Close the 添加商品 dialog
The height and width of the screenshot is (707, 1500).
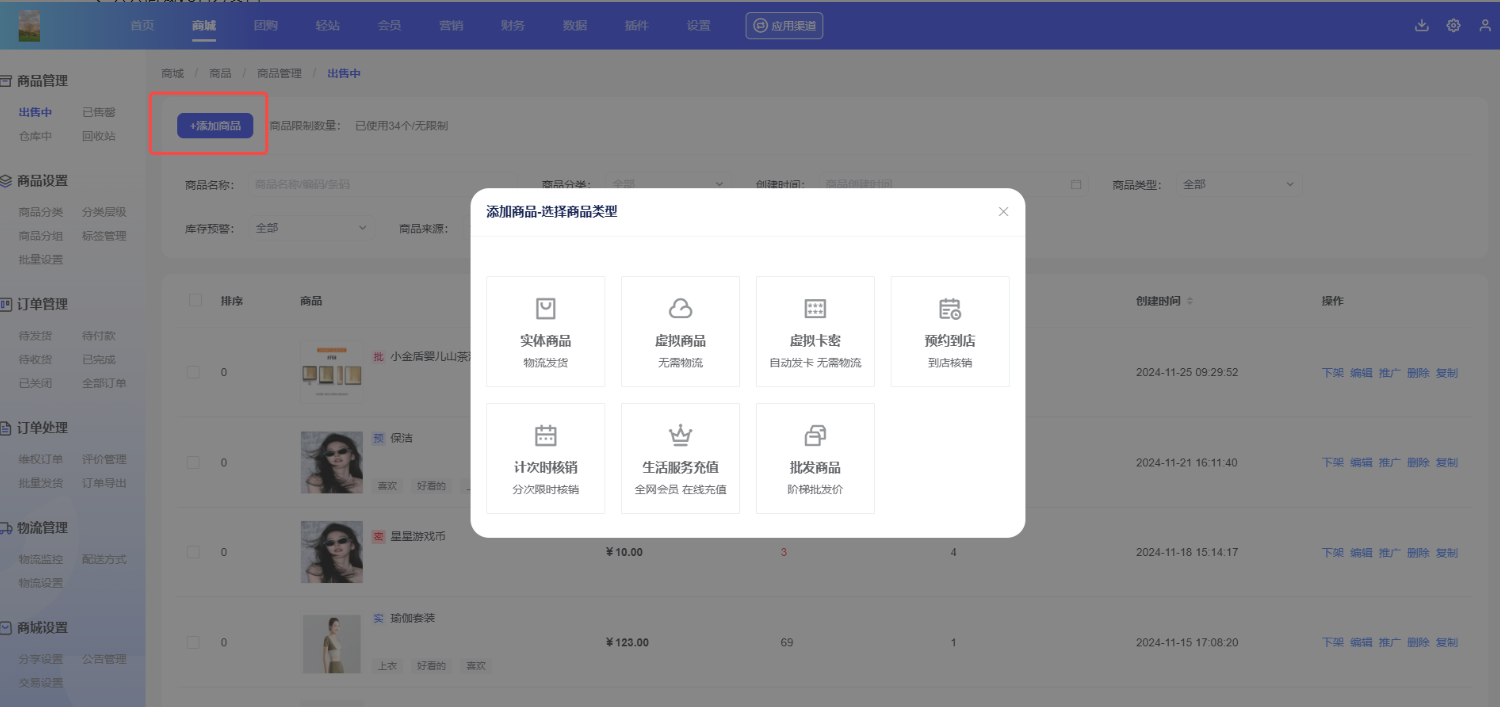(1003, 212)
